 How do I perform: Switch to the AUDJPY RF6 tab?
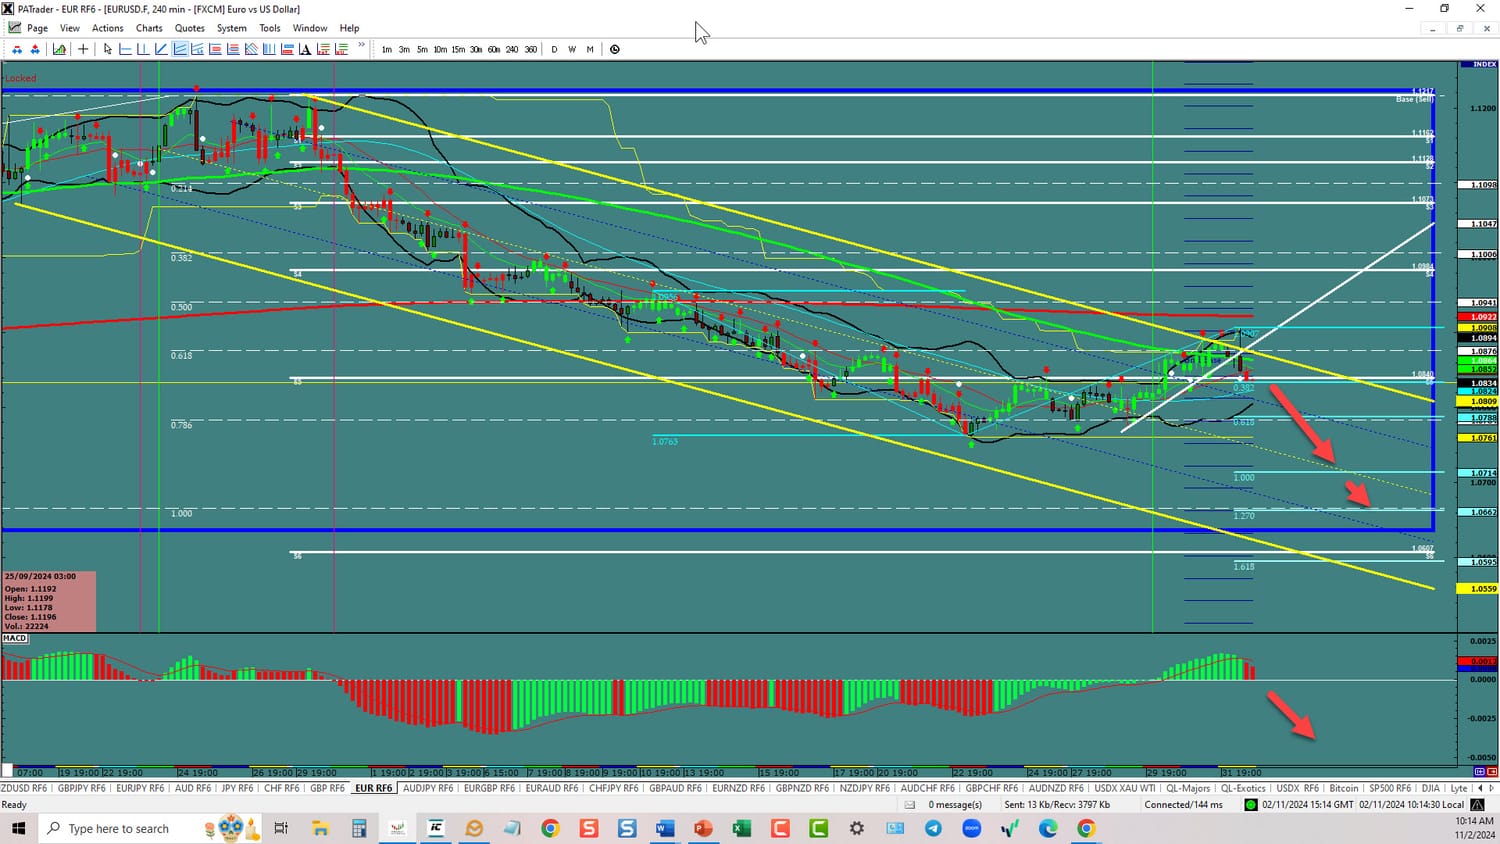pos(428,788)
